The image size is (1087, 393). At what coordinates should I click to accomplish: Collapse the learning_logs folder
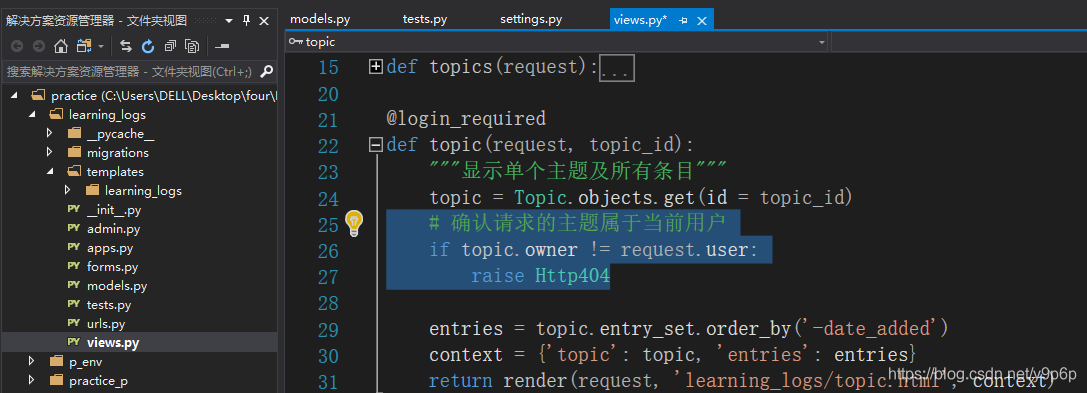32,114
